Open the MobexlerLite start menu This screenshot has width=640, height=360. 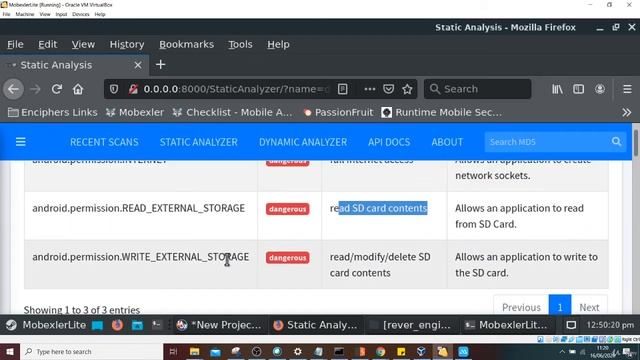(46, 325)
